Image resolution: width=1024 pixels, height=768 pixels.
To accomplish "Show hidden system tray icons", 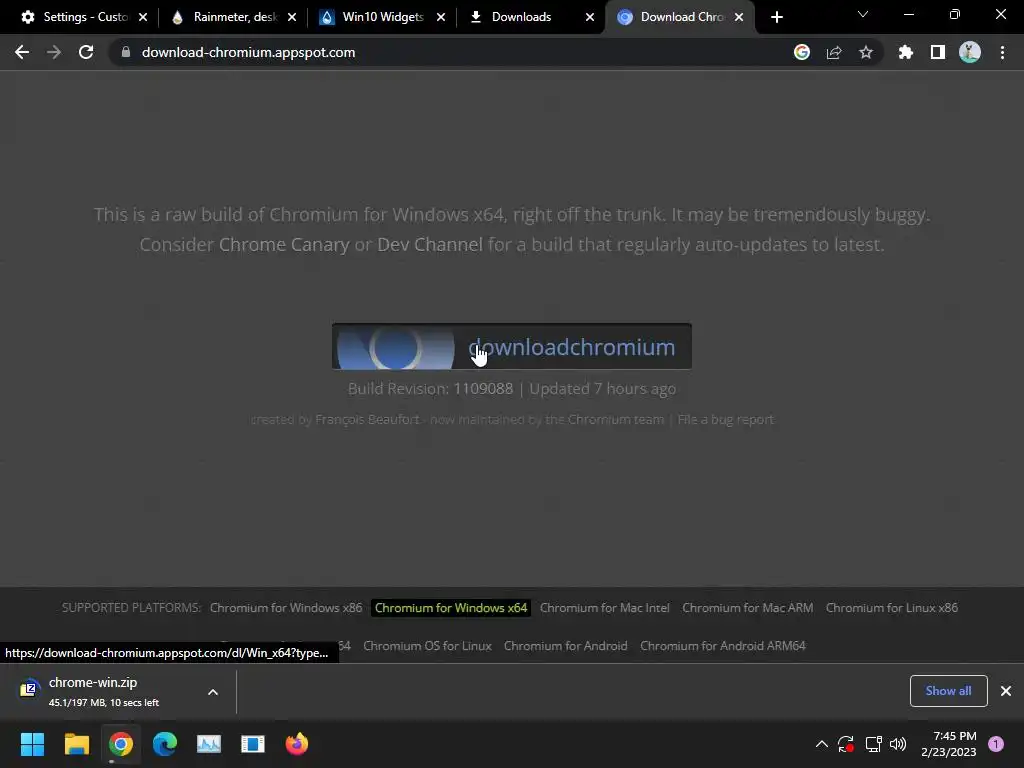I will (822, 744).
